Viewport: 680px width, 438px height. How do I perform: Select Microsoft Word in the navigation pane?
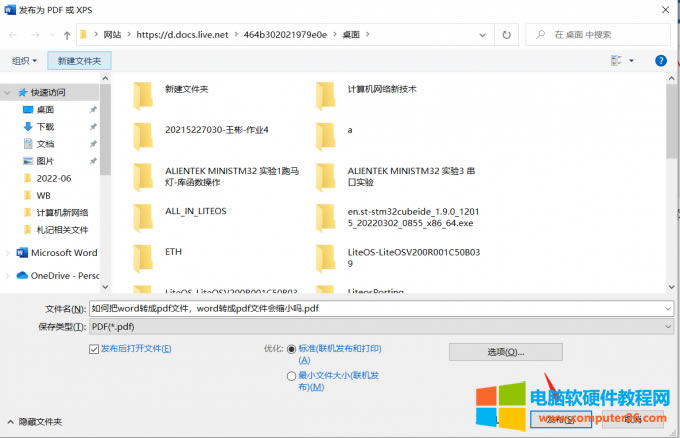click(63, 253)
